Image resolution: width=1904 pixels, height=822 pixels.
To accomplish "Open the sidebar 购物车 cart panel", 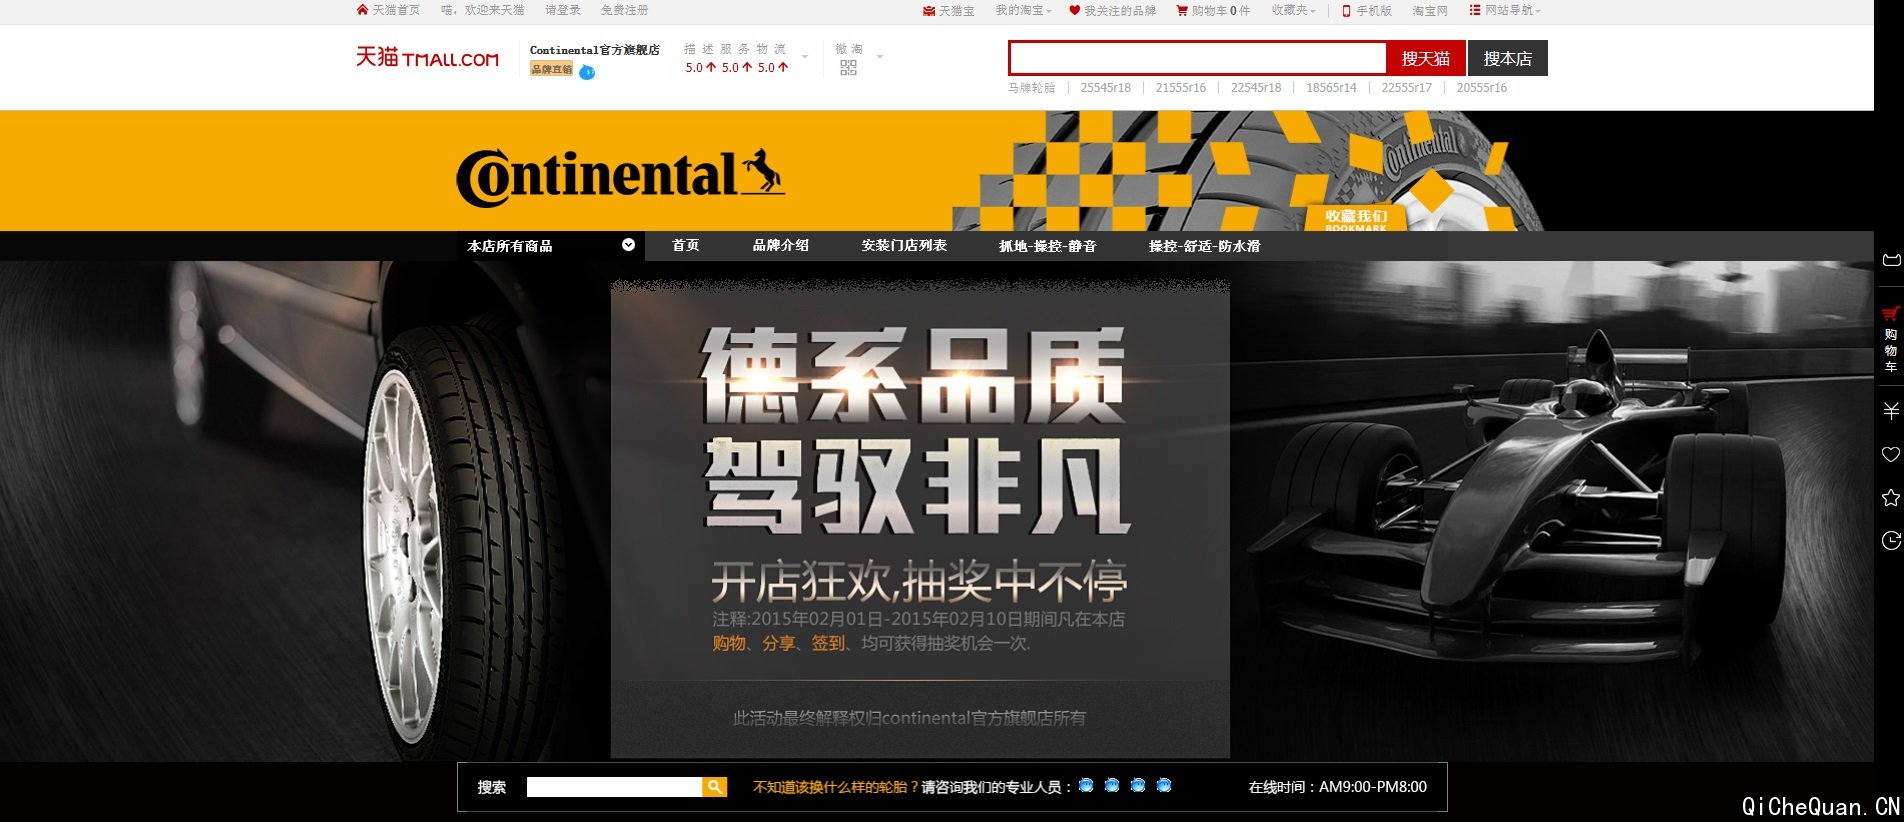I will tap(1890, 340).
